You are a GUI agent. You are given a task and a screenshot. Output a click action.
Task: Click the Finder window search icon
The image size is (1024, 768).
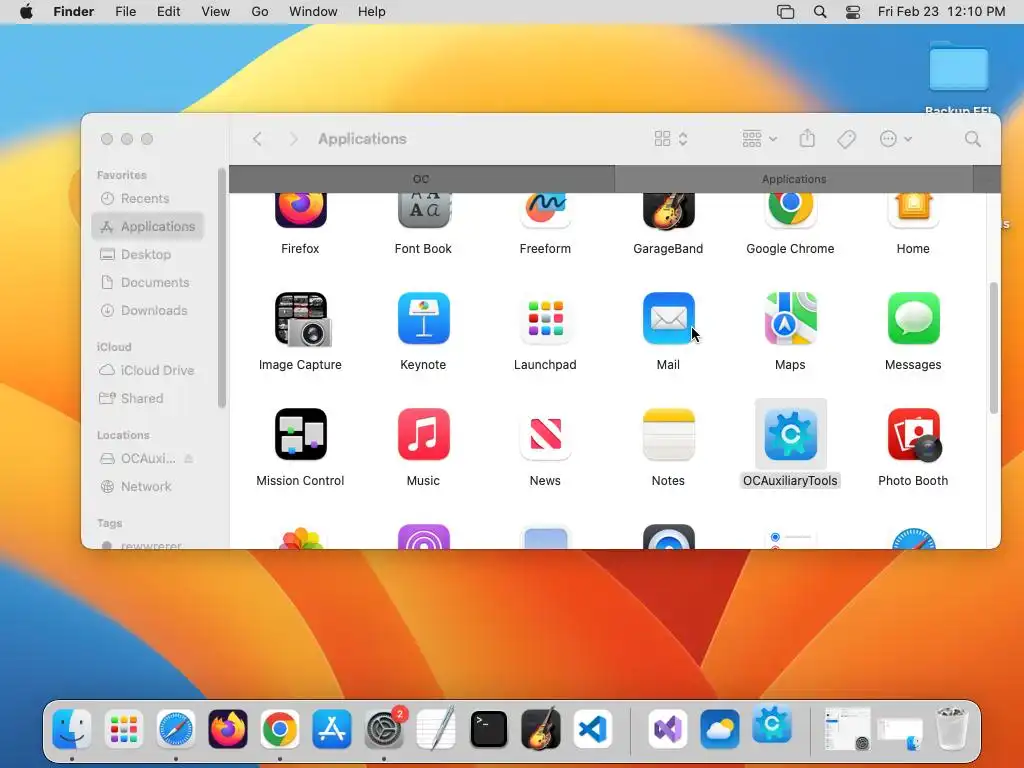click(972, 138)
